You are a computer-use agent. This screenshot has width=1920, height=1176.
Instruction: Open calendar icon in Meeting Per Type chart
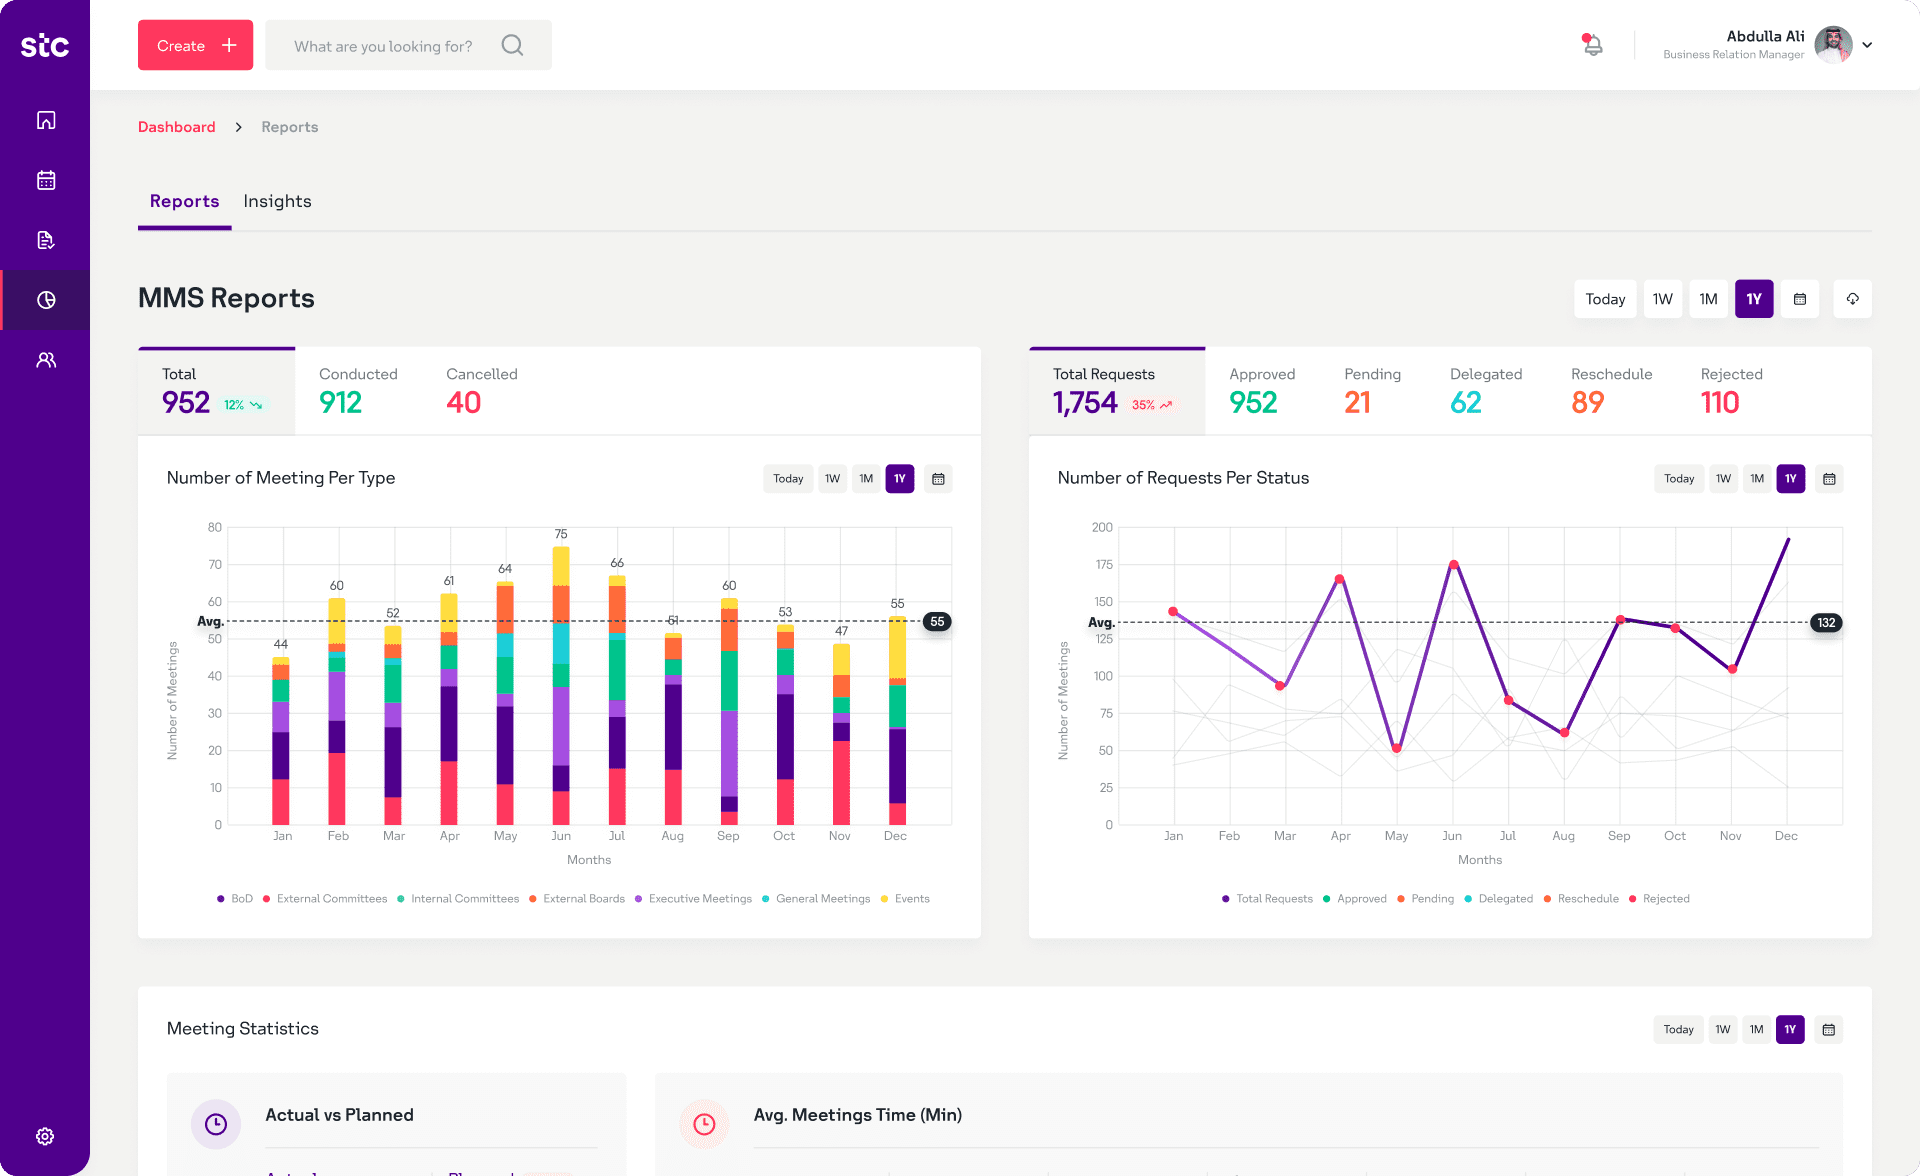tap(938, 479)
